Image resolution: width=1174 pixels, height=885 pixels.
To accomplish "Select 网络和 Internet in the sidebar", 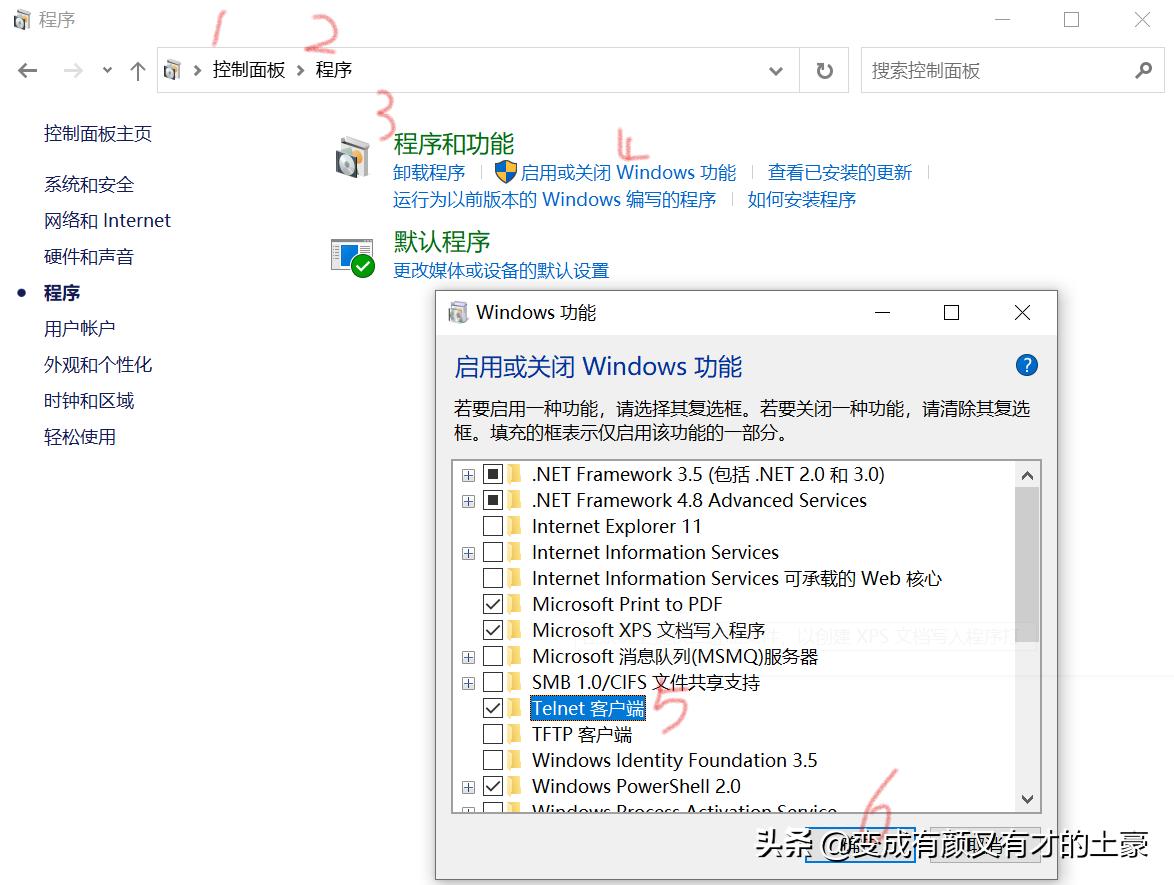I will (107, 220).
